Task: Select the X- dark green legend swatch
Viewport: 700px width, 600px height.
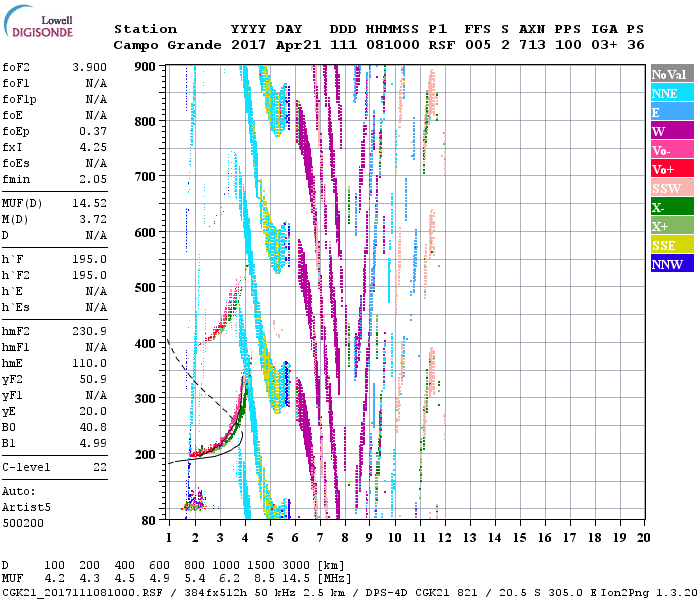Action: pos(672,207)
